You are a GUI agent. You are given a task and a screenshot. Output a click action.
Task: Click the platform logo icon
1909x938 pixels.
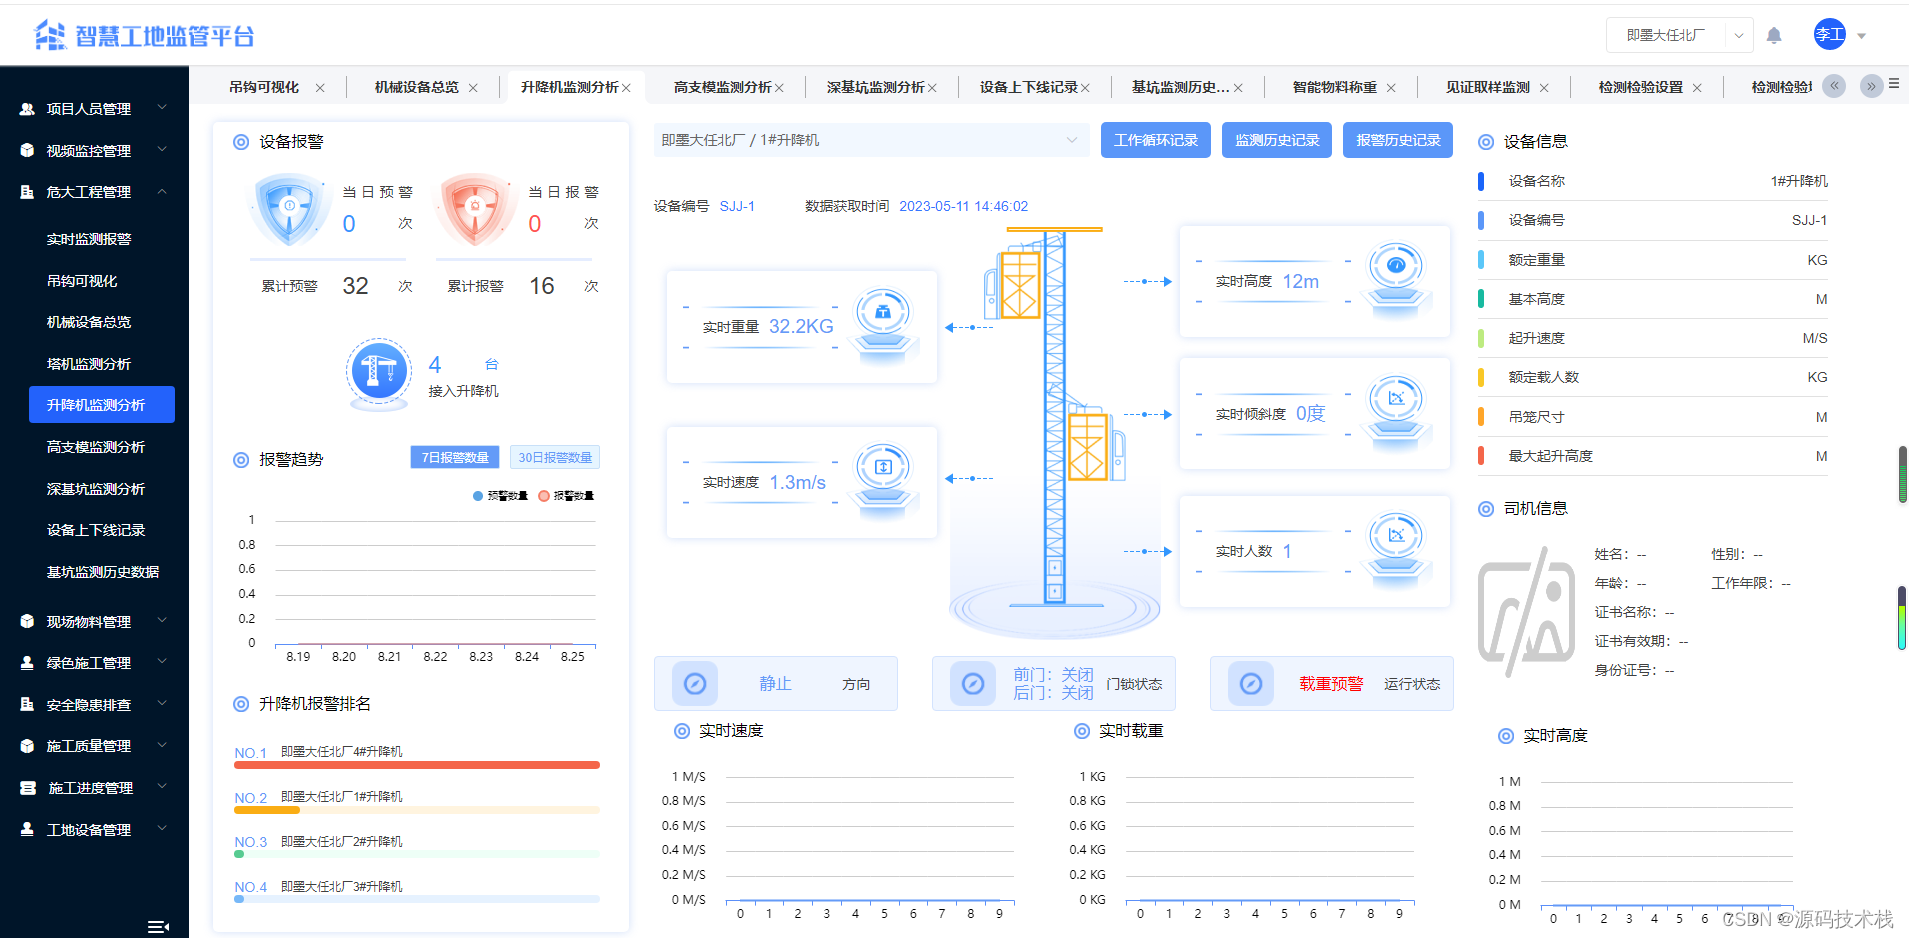click(x=50, y=35)
